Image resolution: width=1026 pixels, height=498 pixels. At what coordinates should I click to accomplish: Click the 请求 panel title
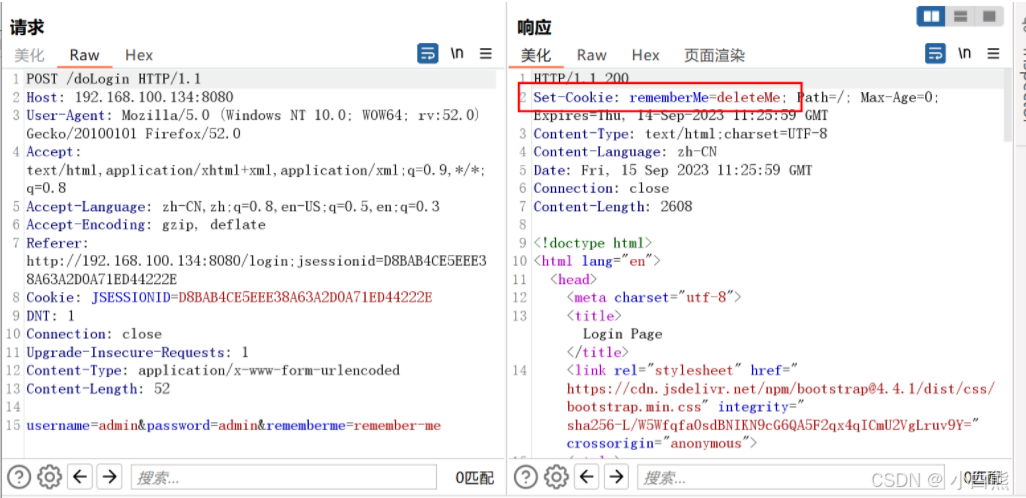click(x=27, y=27)
